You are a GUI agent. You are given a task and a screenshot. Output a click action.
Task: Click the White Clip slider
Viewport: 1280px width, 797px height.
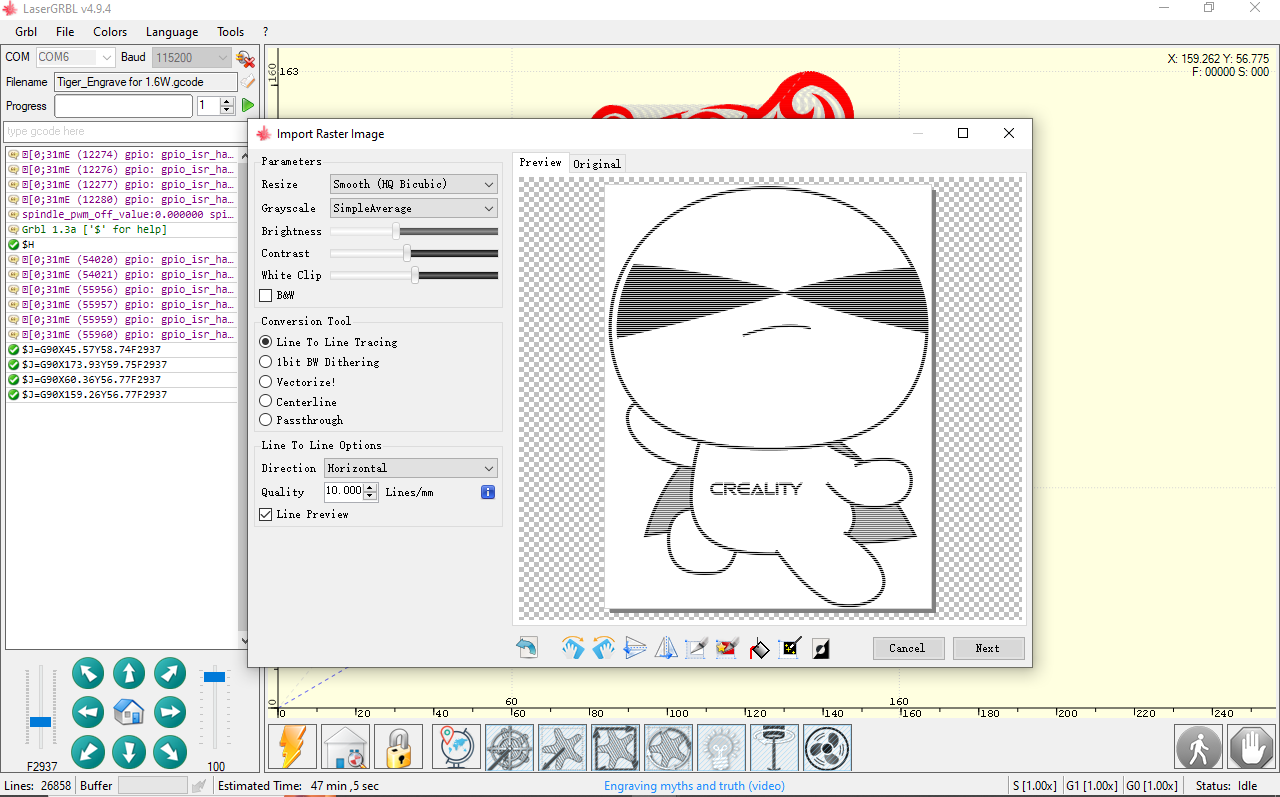tap(414, 275)
